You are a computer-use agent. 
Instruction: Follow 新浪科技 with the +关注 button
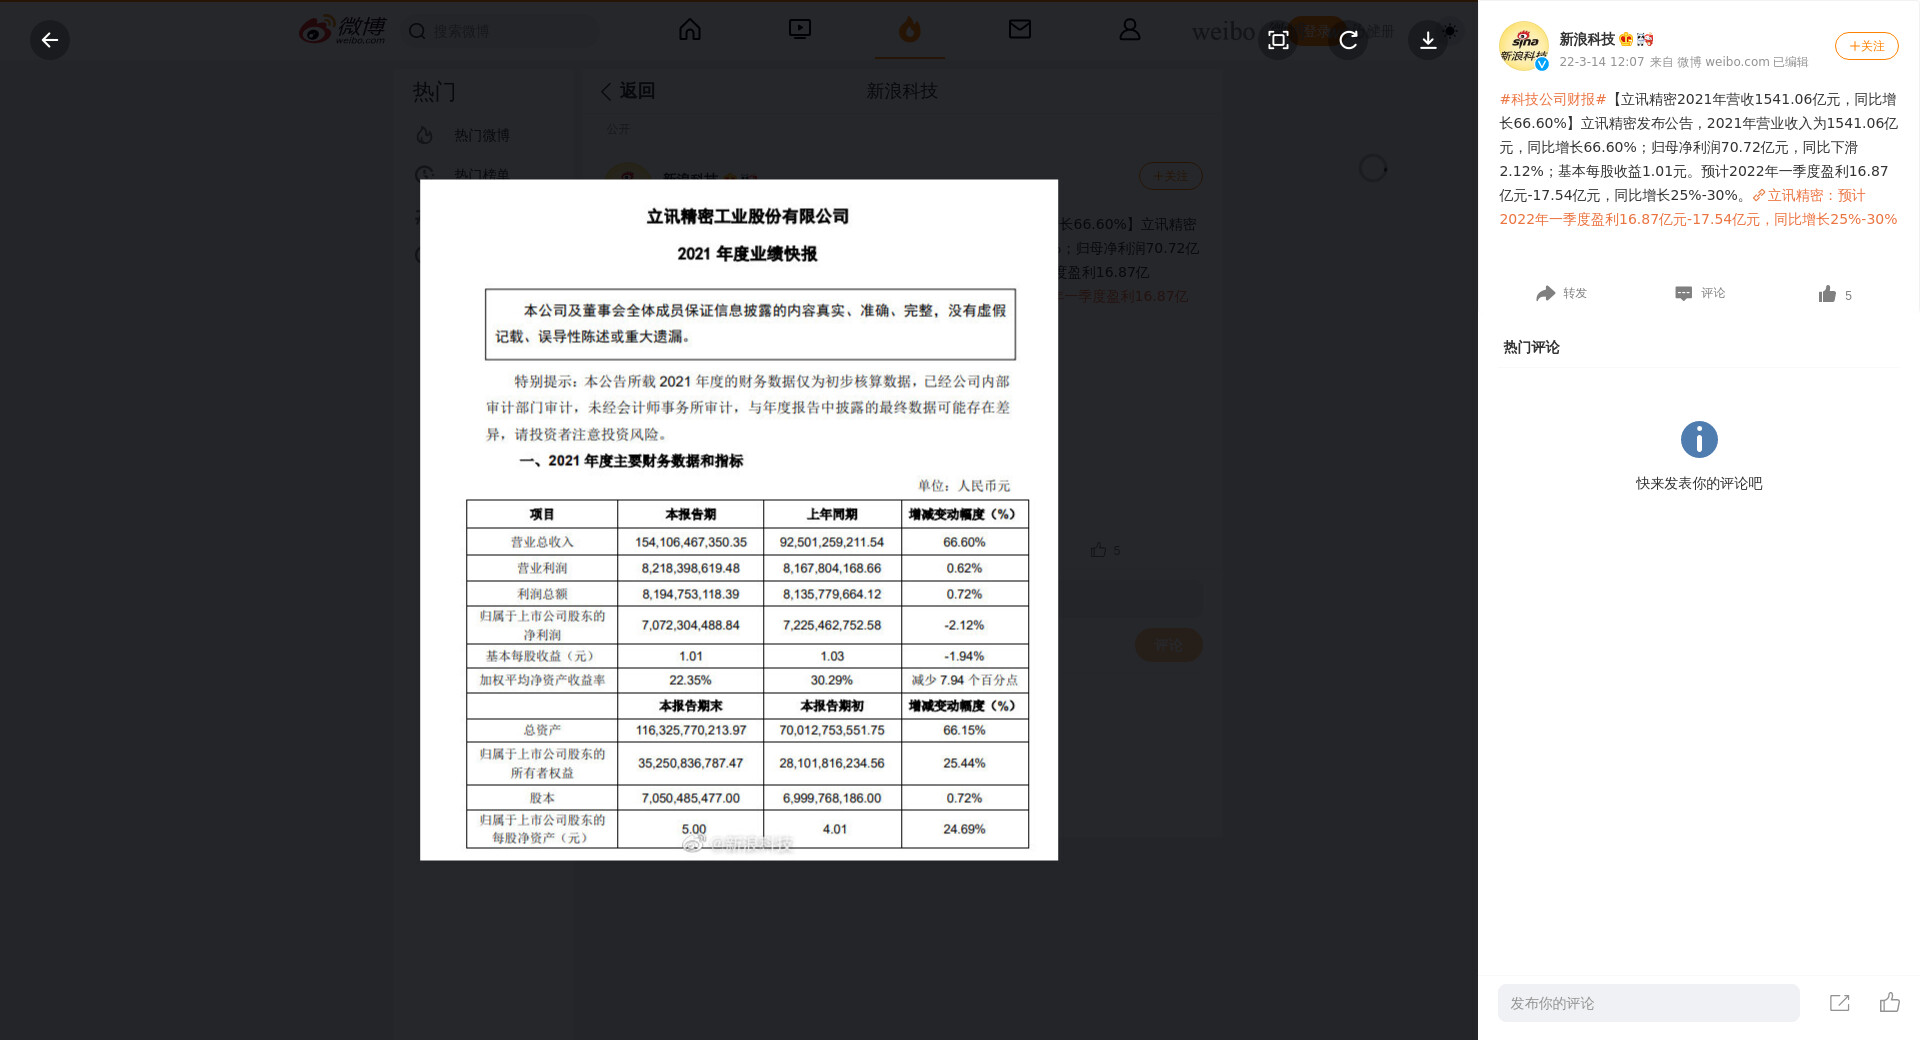pos(1866,46)
